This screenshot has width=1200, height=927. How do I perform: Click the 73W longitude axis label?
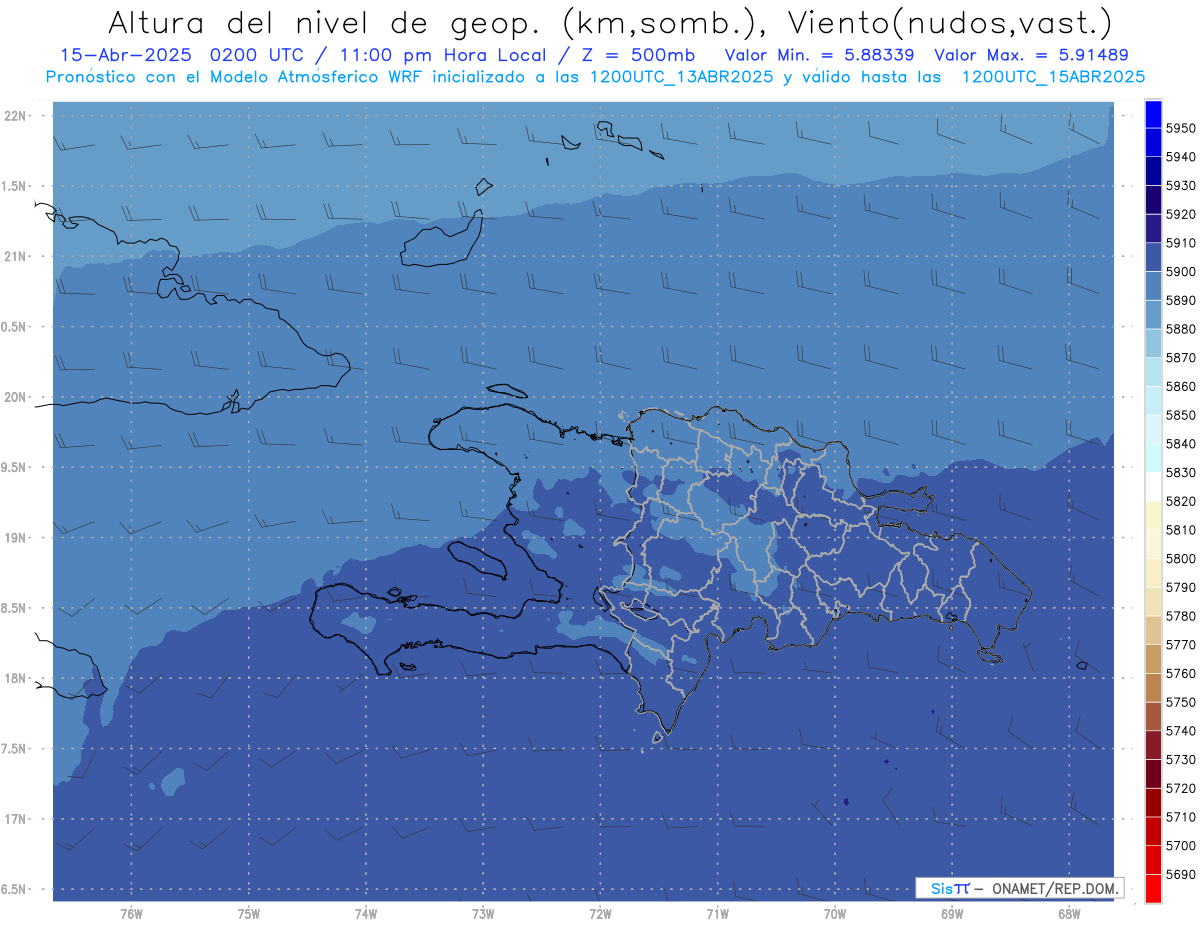click(483, 914)
